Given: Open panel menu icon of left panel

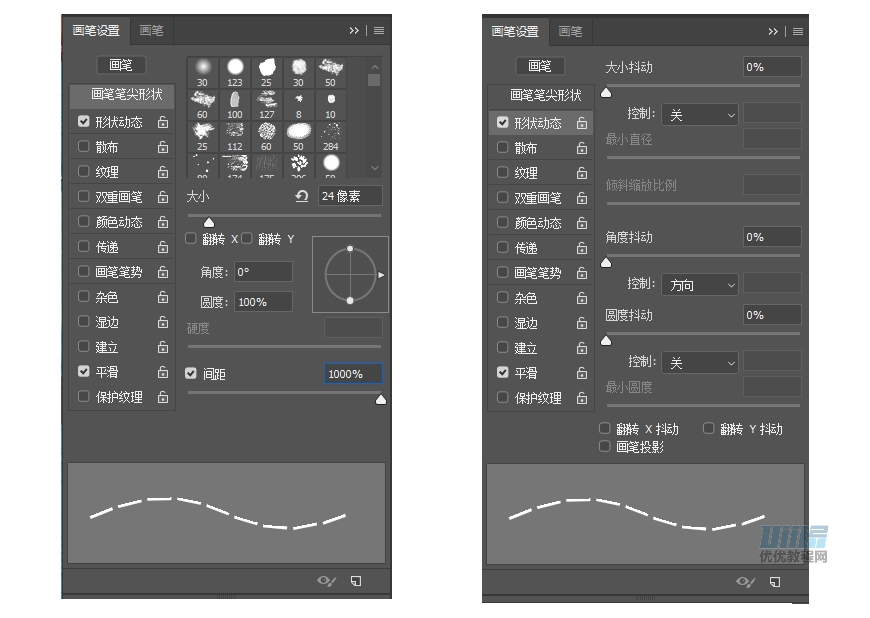Looking at the screenshot, I should click(379, 31).
